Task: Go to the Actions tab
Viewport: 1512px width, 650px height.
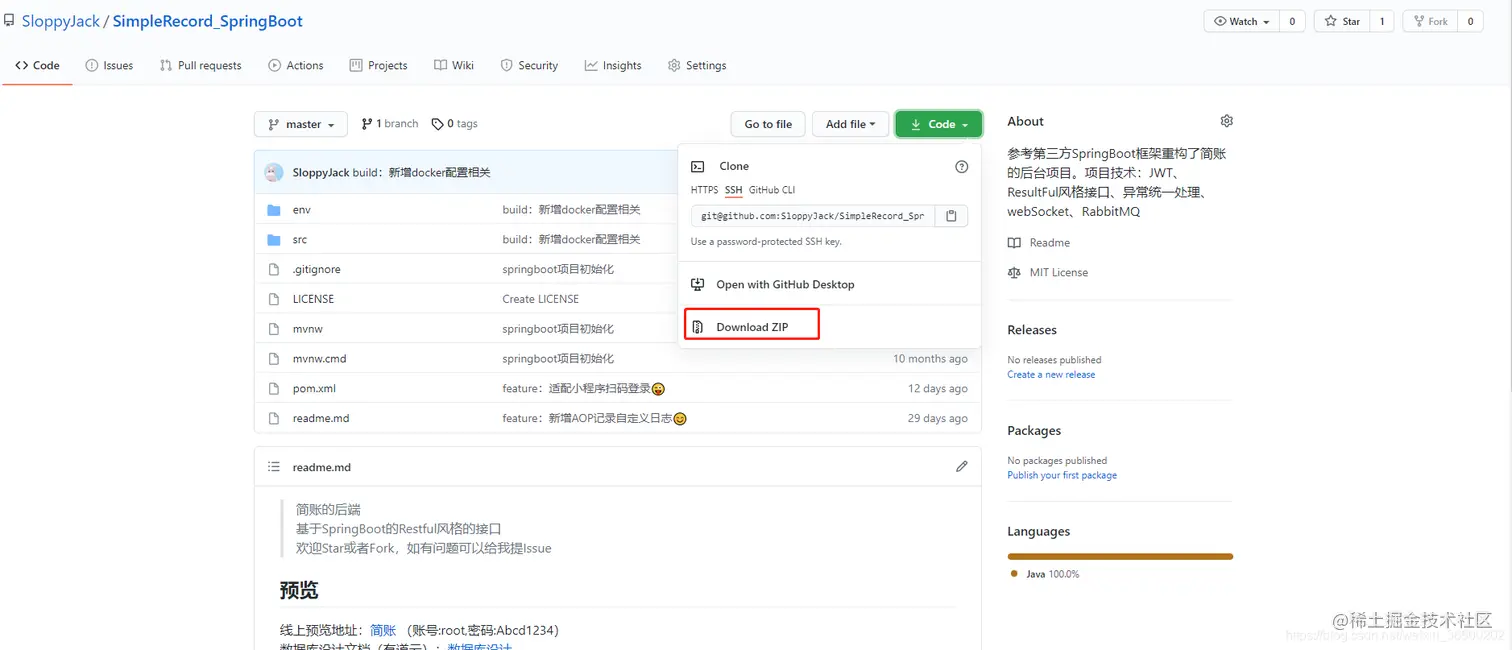Action: click(x=296, y=66)
